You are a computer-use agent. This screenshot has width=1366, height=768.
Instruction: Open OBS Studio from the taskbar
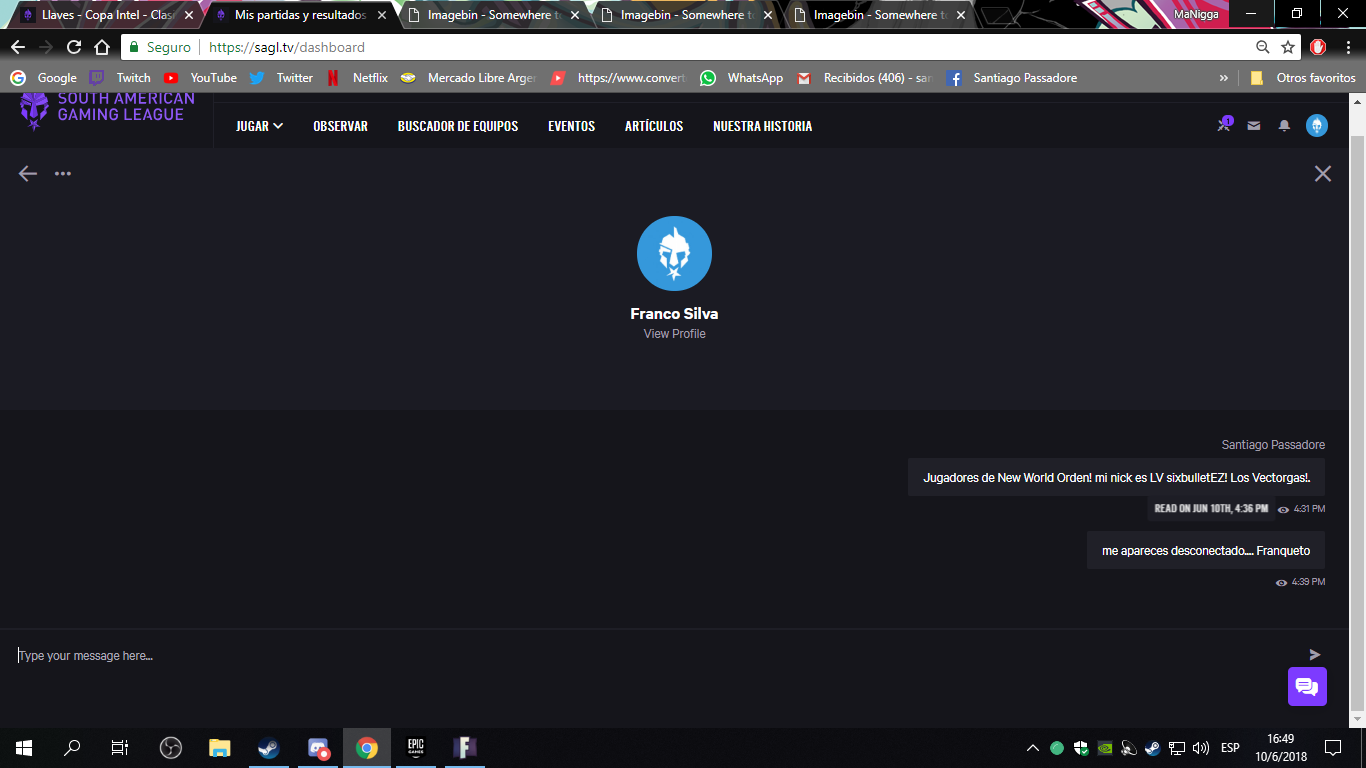pos(171,747)
